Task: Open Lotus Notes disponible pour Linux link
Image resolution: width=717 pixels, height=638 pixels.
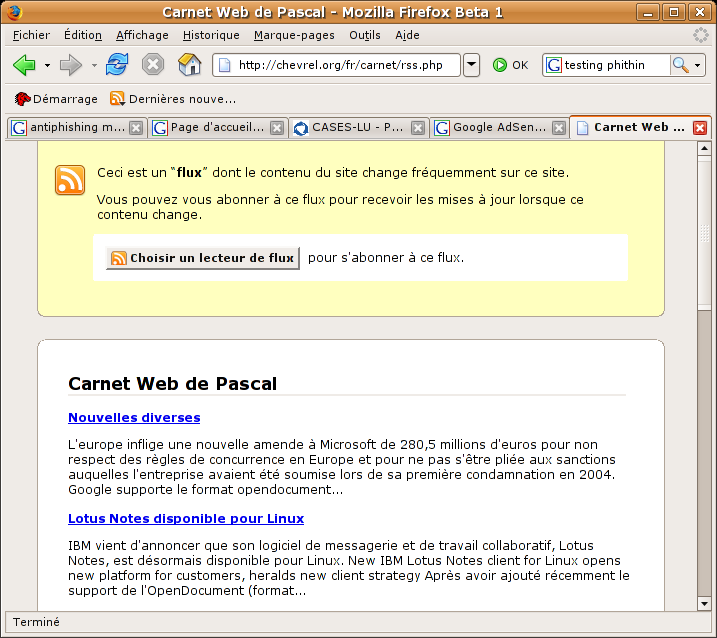Action: click(186, 519)
